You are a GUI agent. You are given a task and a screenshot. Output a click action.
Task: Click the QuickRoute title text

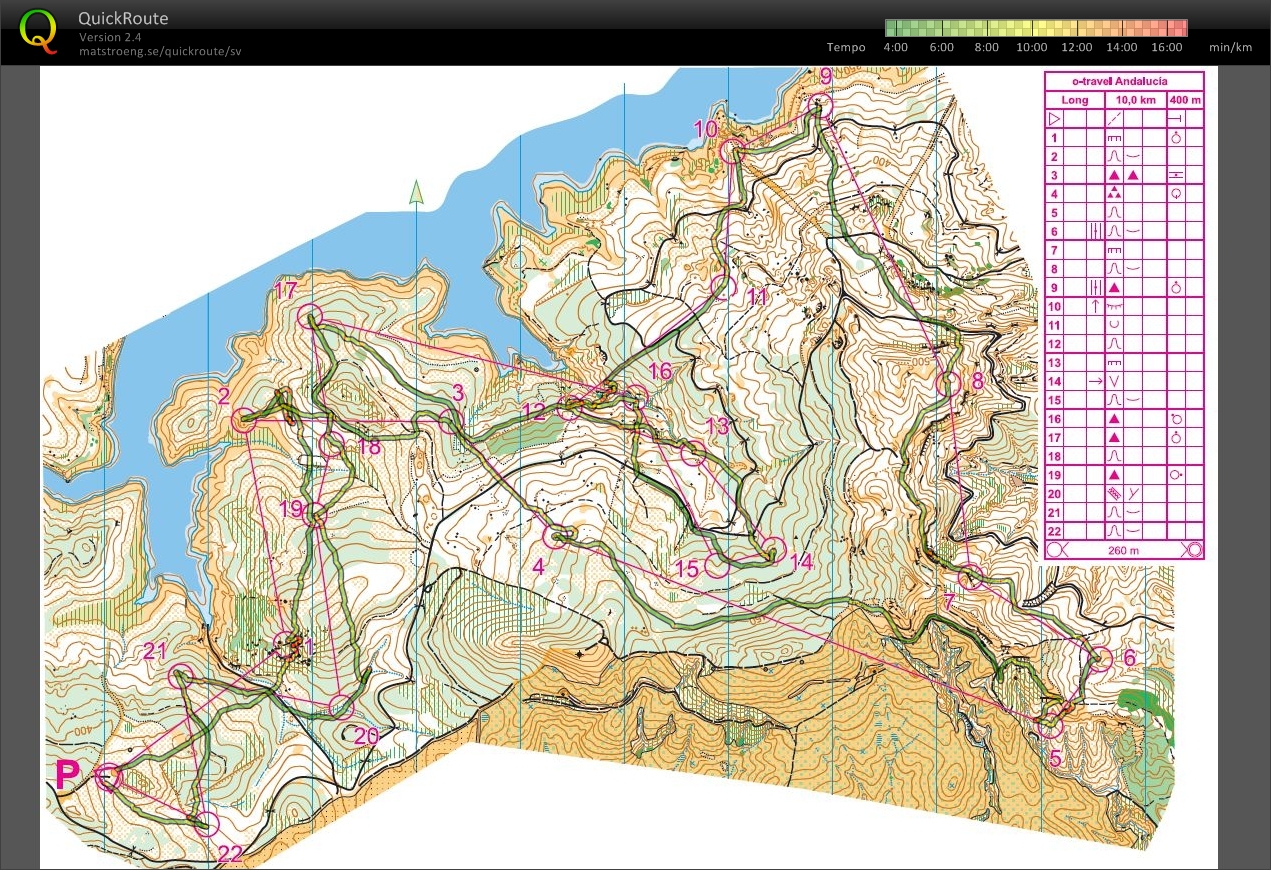point(124,19)
